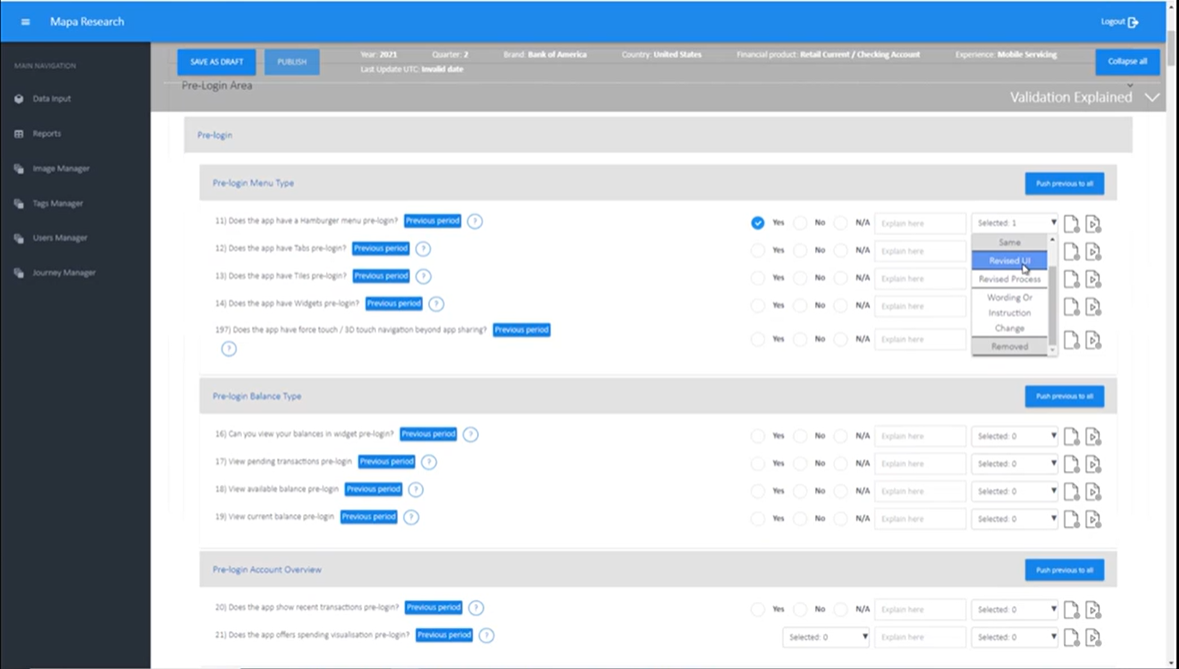The width and height of the screenshot is (1179, 669).
Task: Expand Validation Explained chevron
Action: 1152,98
